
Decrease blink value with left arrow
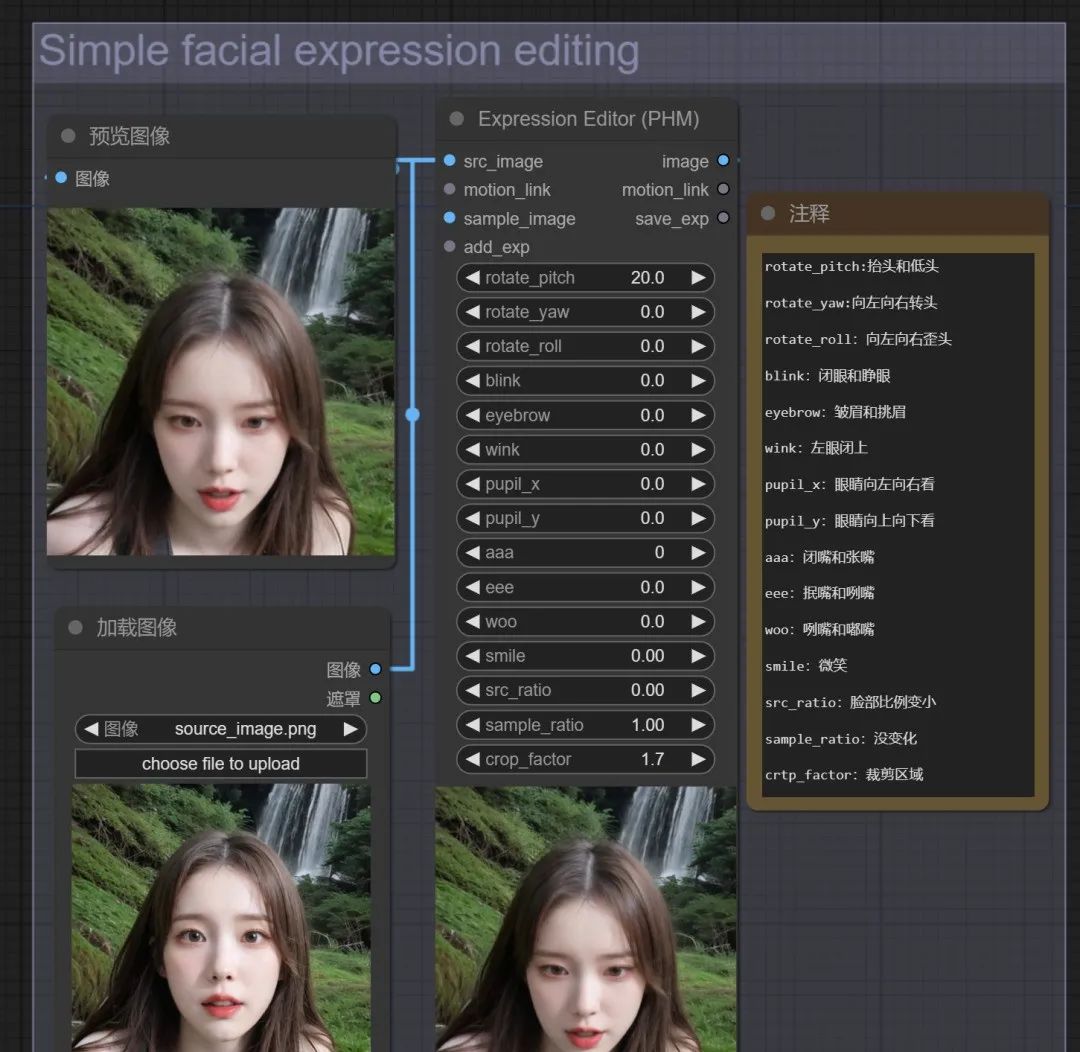coord(472,380)
